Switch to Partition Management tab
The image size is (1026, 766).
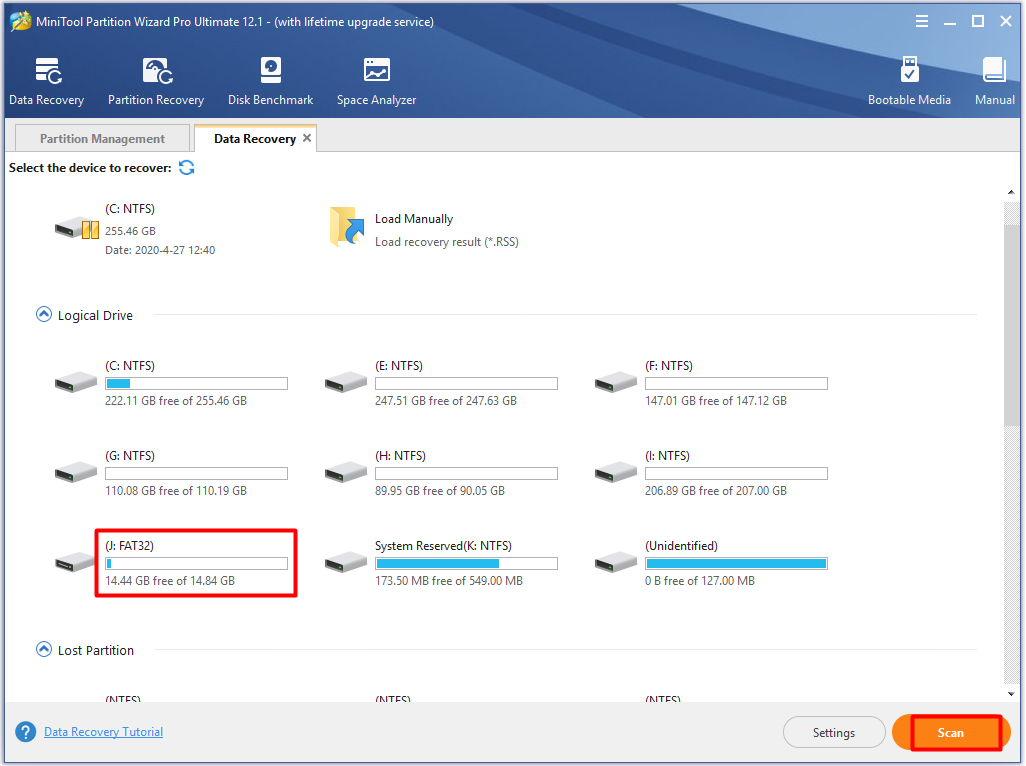point(103,139)
